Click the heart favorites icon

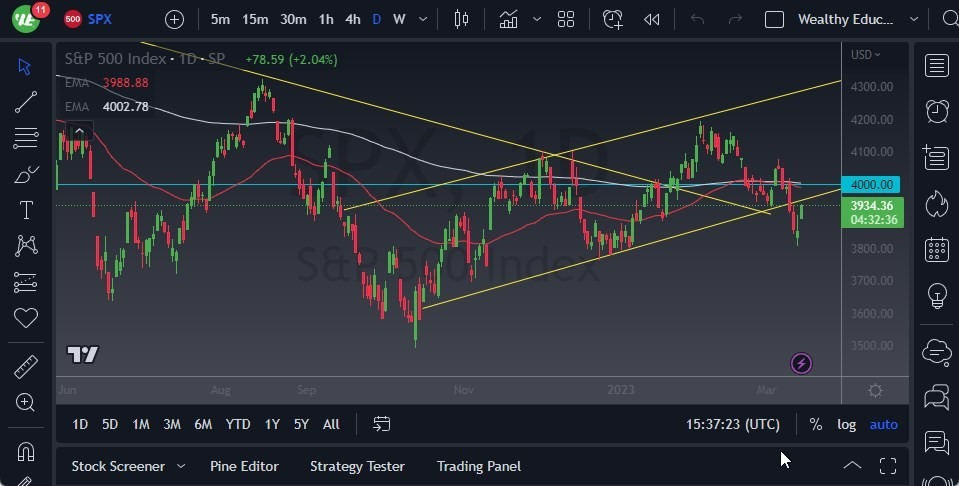[26, 318]
